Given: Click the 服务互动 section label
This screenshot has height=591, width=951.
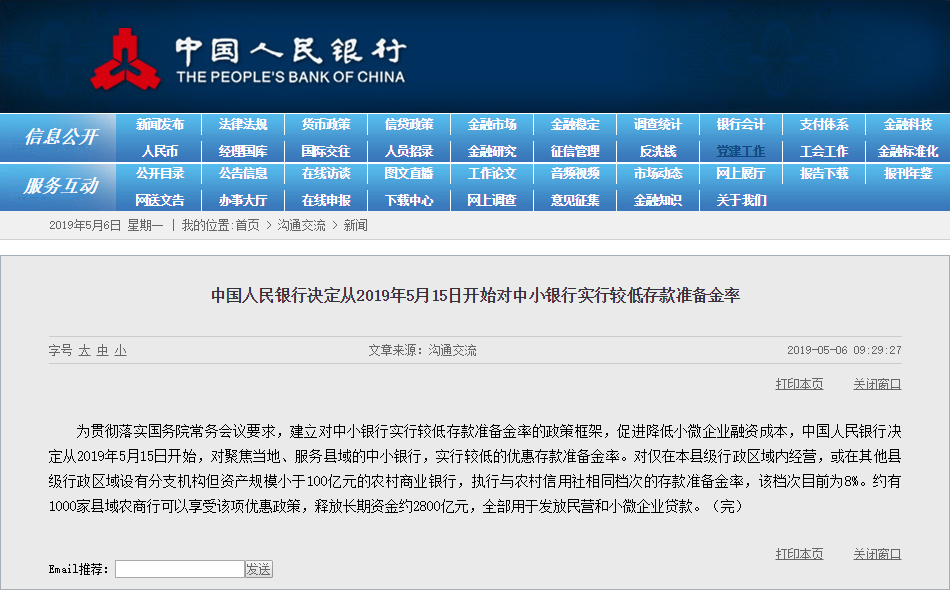Looking at the screenshot, I should pyautogui.click(x=61, y=186).
